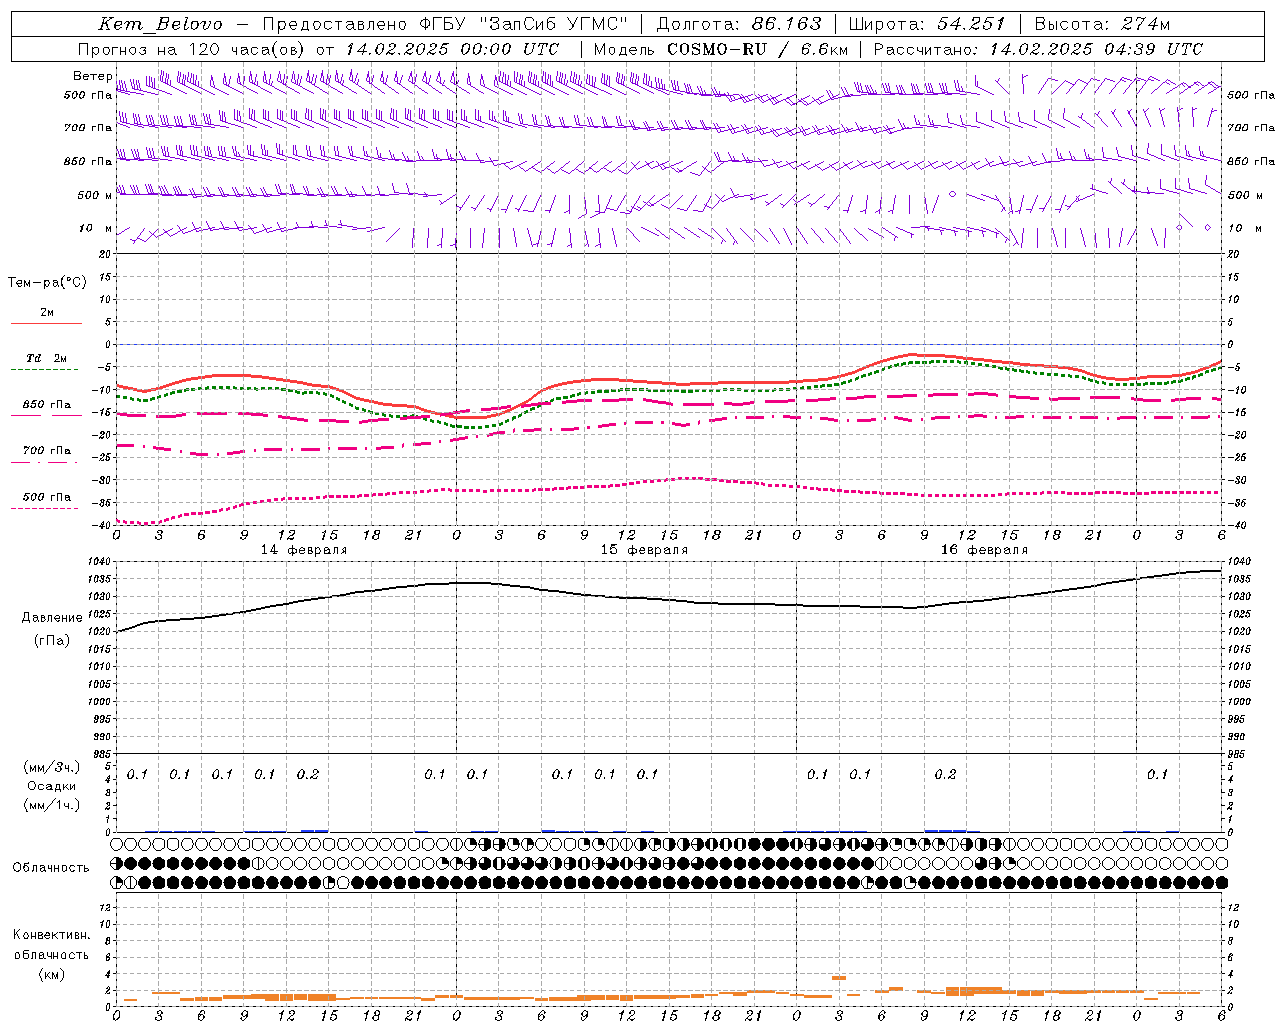
Task: Click the latitude value 54.251
Action: click(970, 24)
